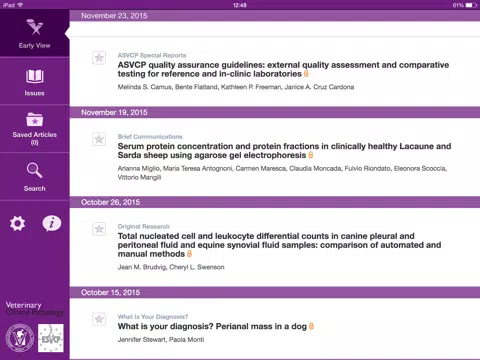This screenshot has width=480, height=360.
Task: Tap the ASVCP round seal logo
Action: [x=20, y=338]
